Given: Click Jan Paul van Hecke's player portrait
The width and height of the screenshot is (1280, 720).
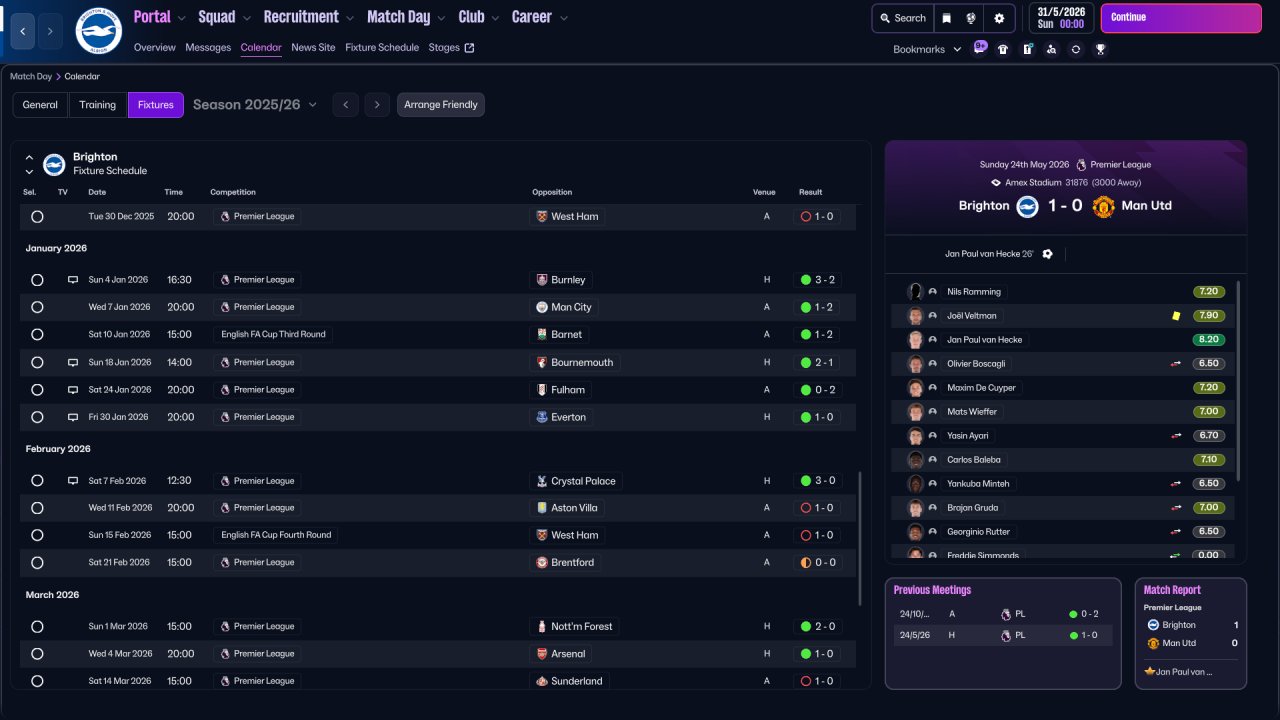Looking at the screenshot, I should tap(915, 340).
